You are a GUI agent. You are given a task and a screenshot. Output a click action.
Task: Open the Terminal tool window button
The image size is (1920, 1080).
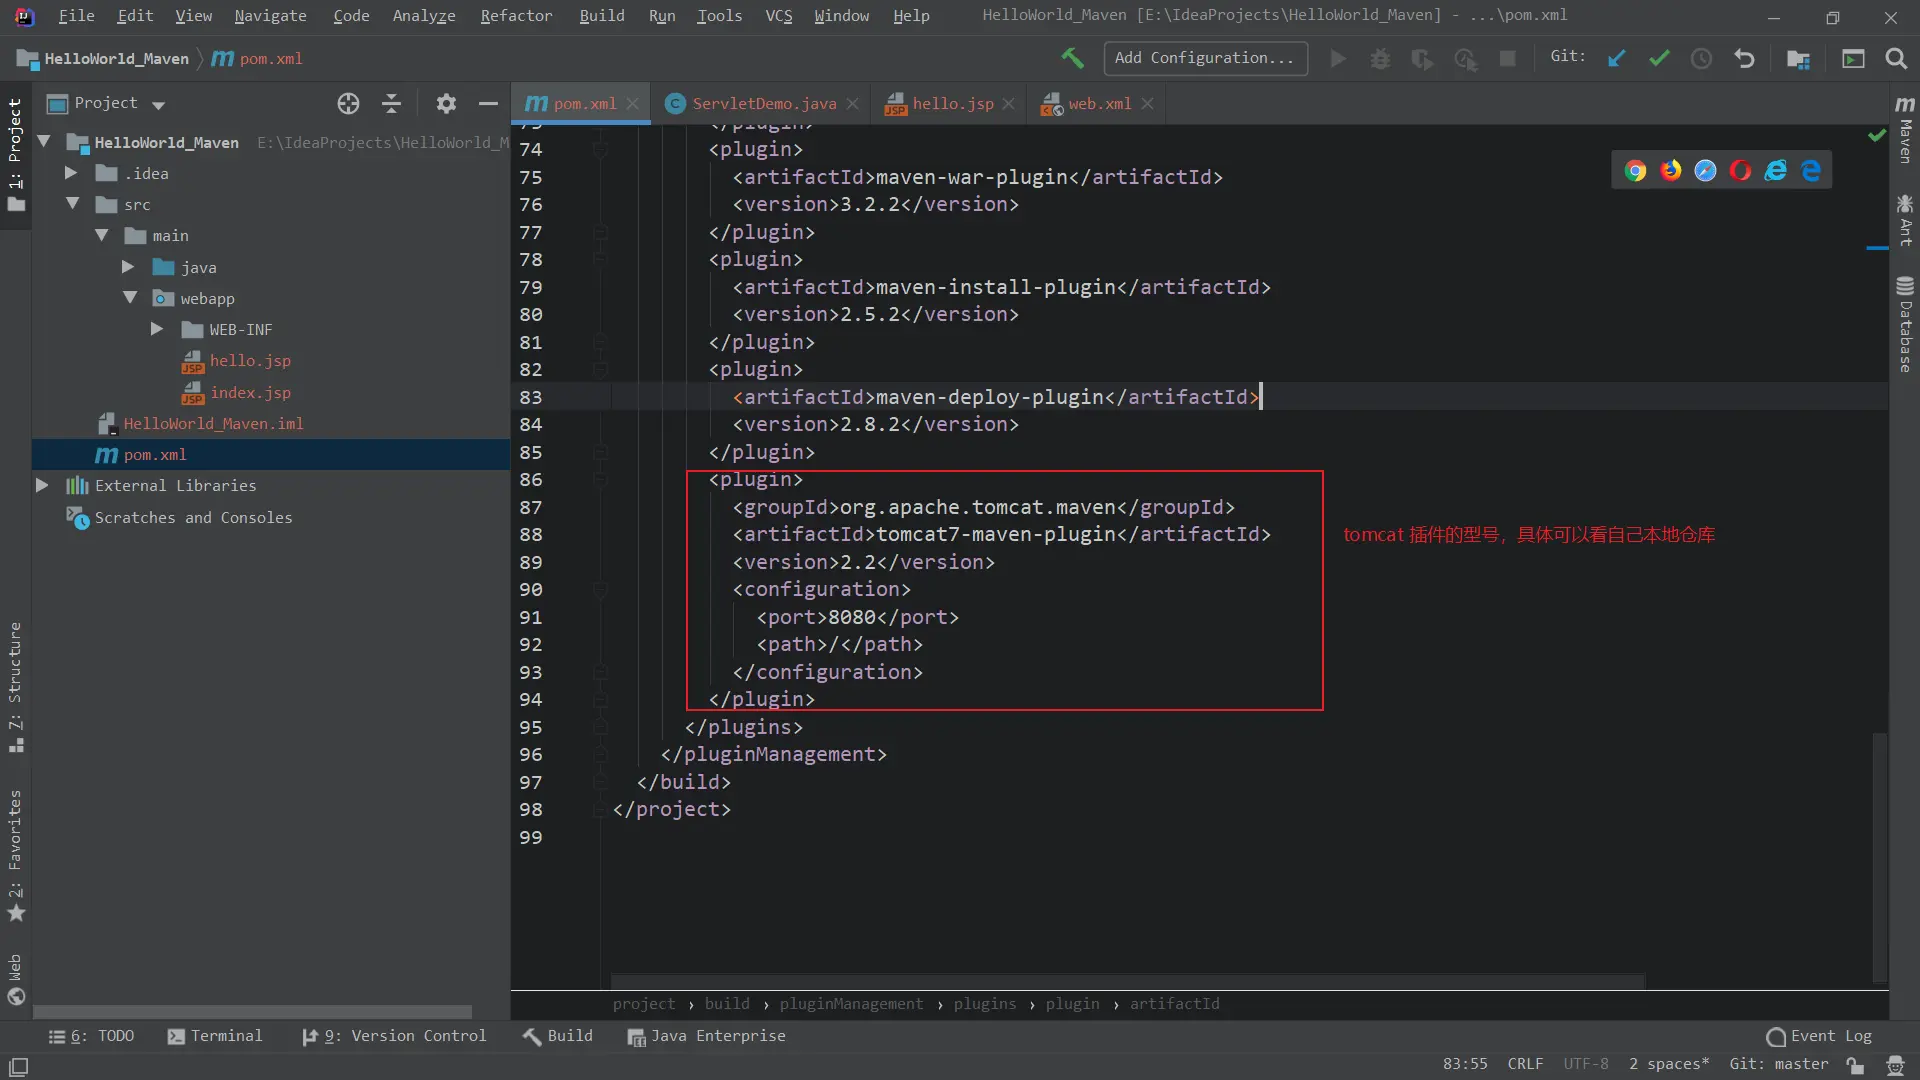[215, 1036]
